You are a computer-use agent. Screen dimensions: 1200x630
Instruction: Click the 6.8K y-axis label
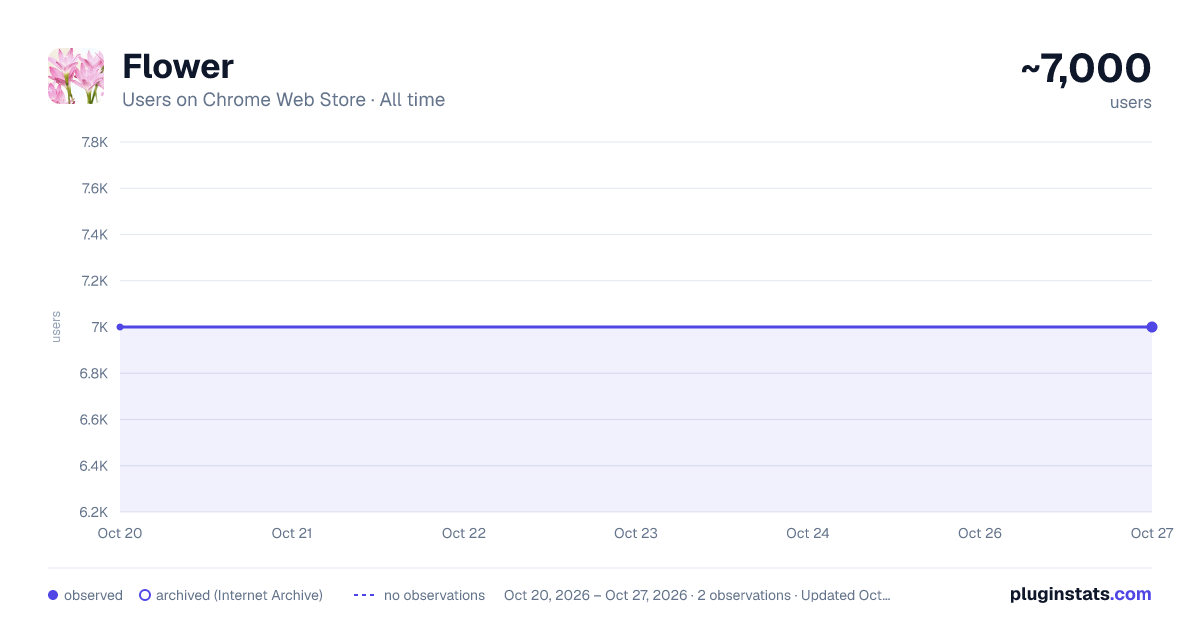pyautogui.click(x=94, y=373)
